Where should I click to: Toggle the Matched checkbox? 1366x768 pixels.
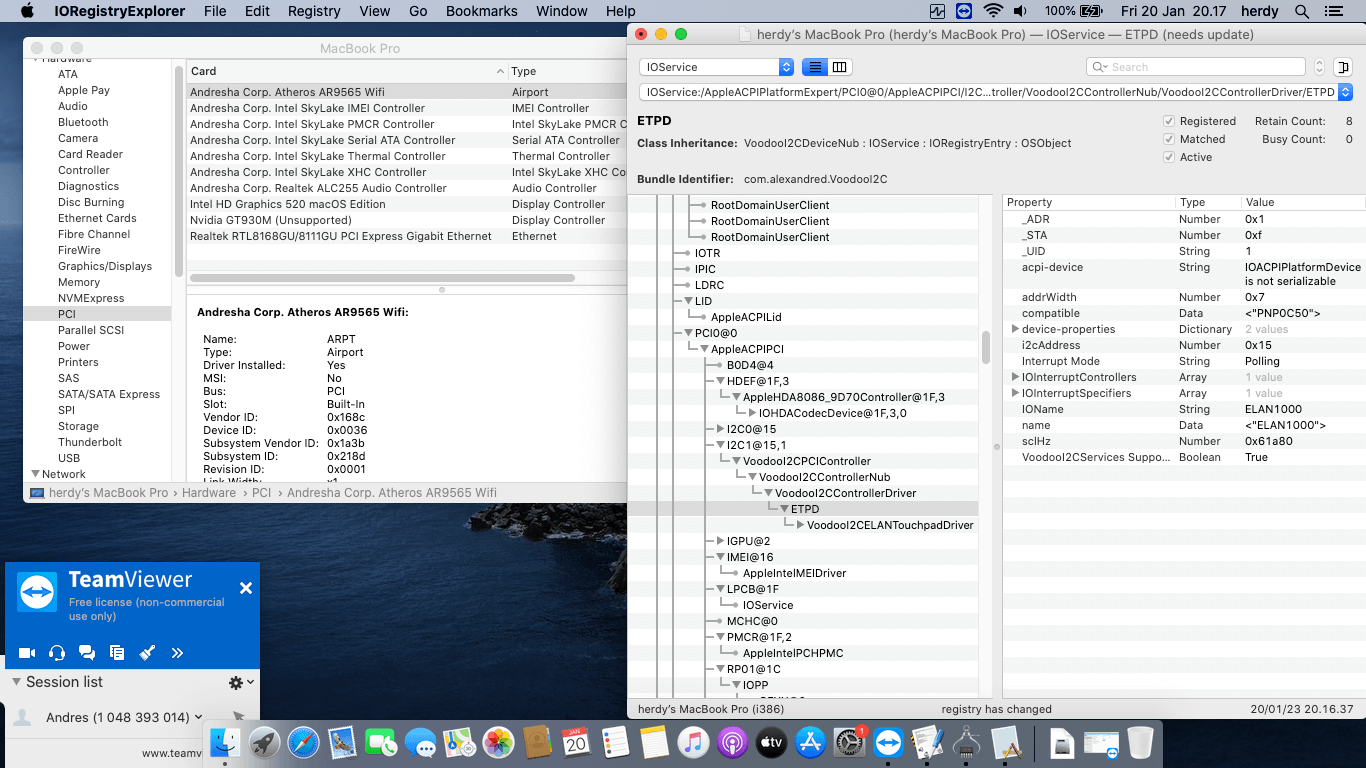1169,139
